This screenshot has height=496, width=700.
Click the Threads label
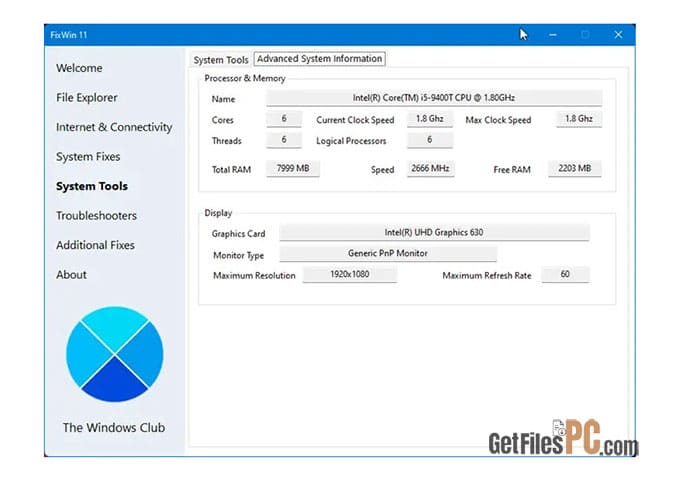tap(226, 141)
